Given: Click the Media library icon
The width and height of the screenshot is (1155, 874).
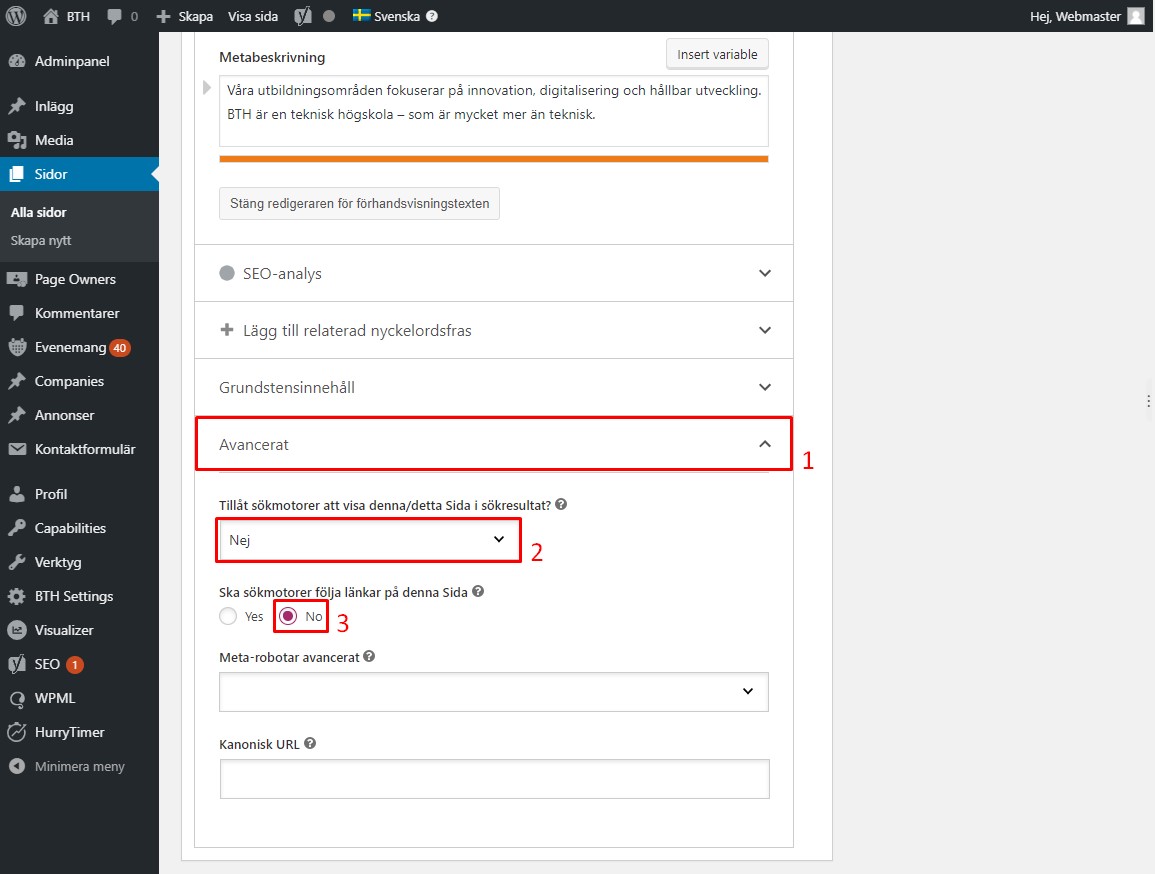Looking at the screenshot, I should [x=17, y=140].
